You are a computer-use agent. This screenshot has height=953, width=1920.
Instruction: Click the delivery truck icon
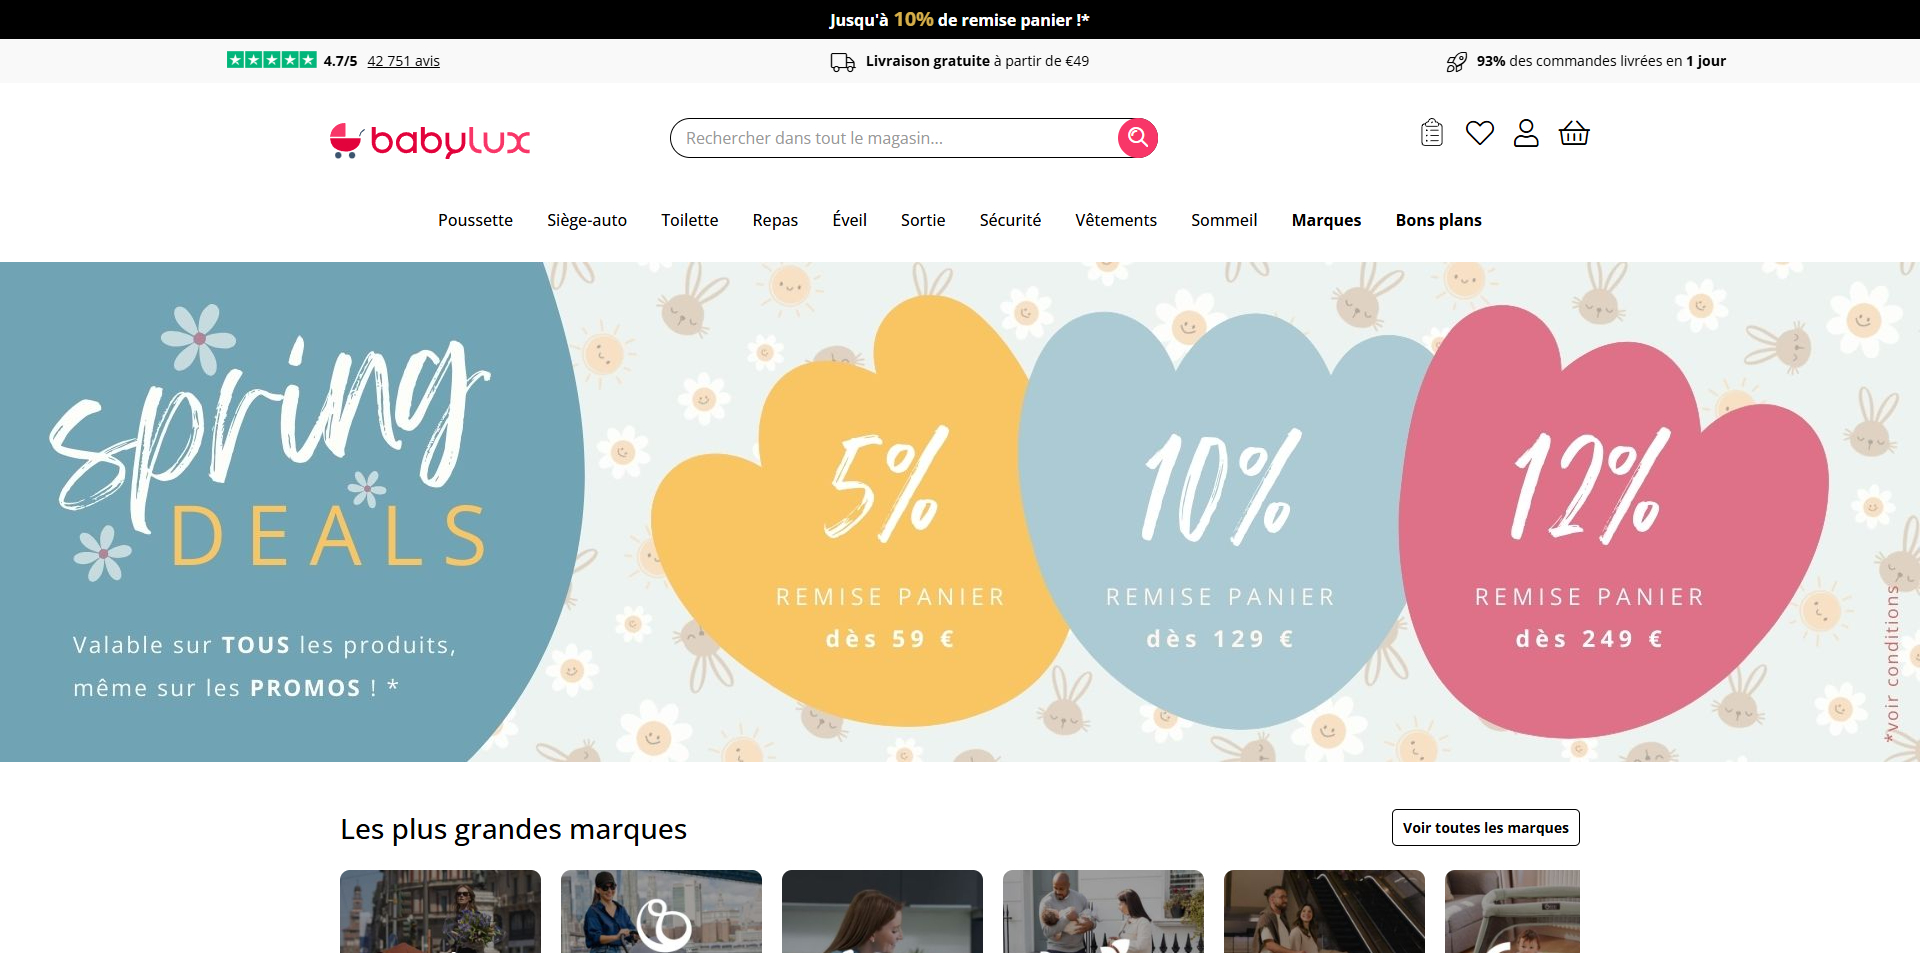pyautogui.click(x=843, y=62)
